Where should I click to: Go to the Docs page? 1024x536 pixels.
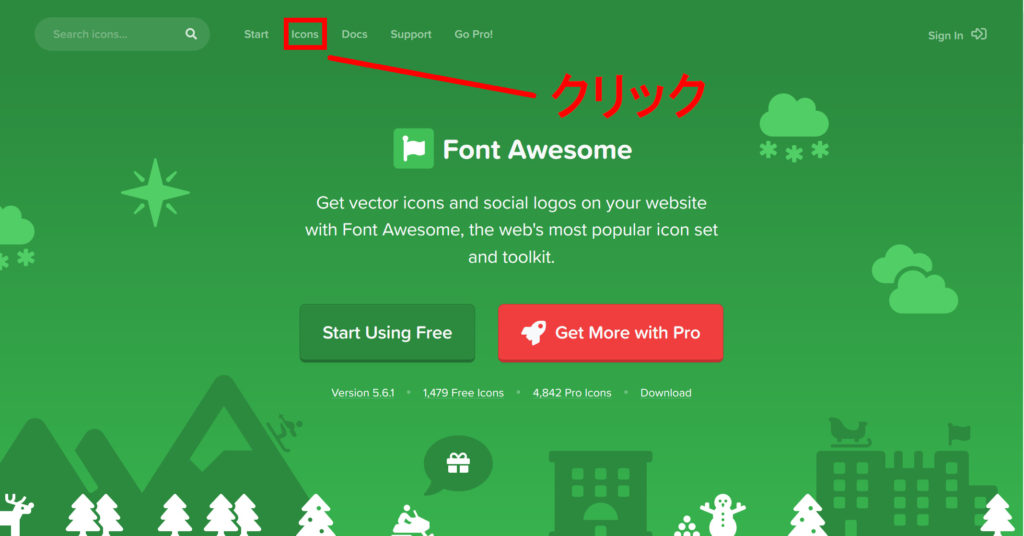pos(355,34)
